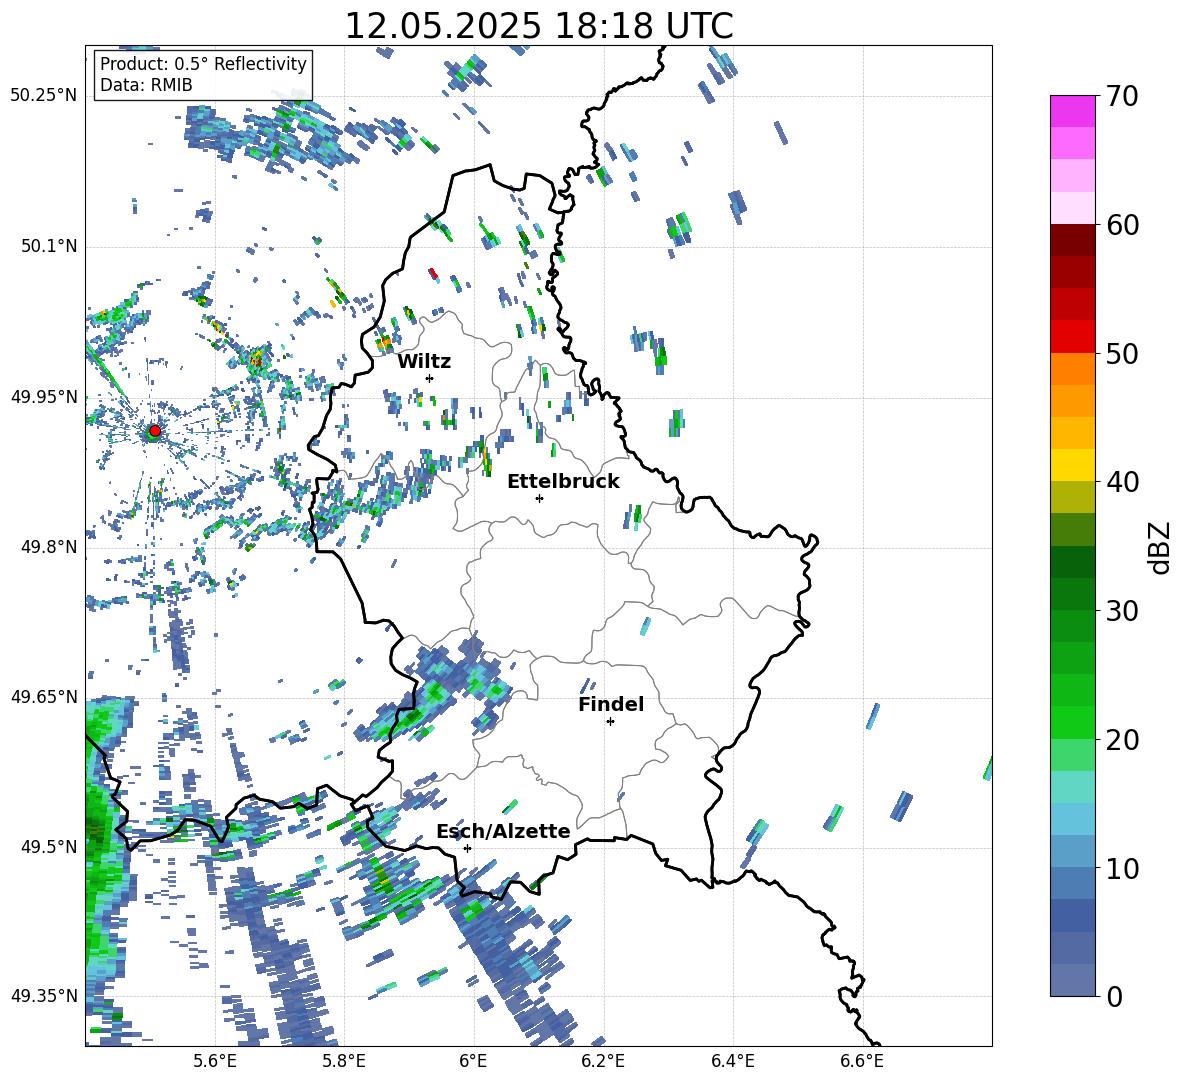This screenshot has height=1081, width=1184.
Task: Click the 6.6°E longitude label
Action: coord(862,1061)
